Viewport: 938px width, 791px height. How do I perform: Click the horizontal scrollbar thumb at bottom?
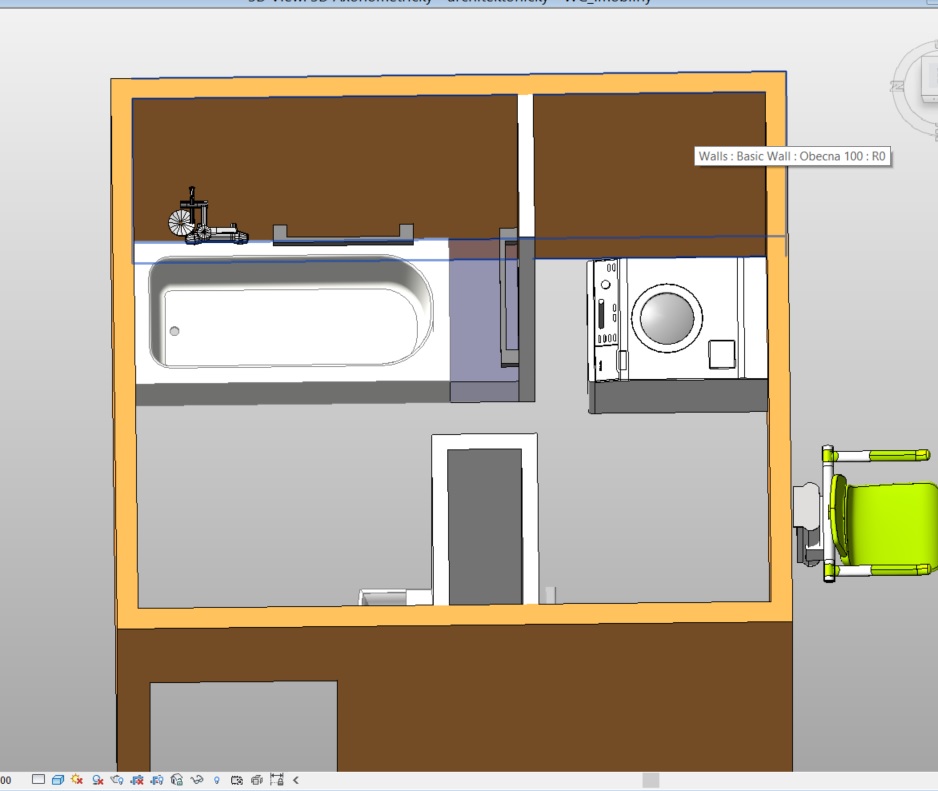pyautogui.click(x=651, y=780)
